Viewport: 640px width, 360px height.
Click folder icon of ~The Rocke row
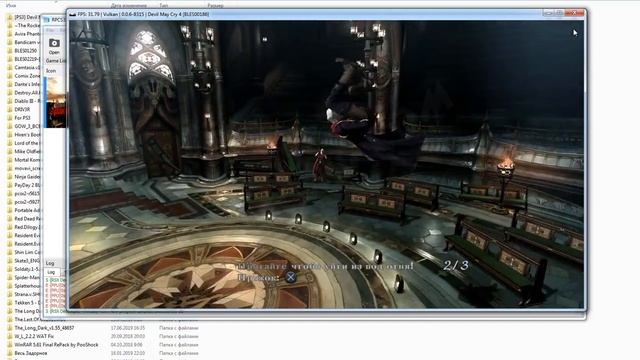[9, 26]
